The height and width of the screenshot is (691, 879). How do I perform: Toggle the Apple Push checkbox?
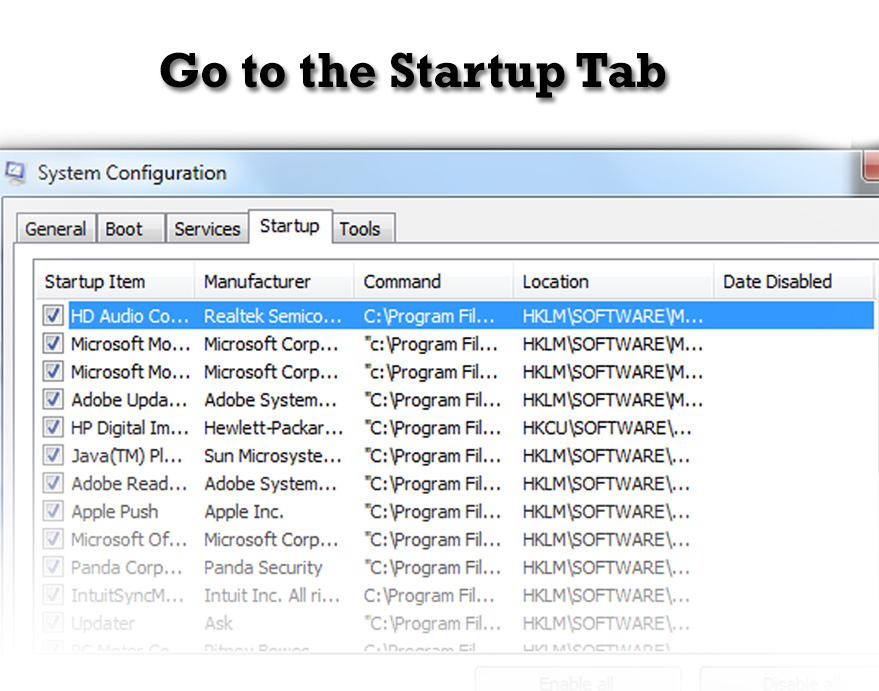(x=52, y=511)
